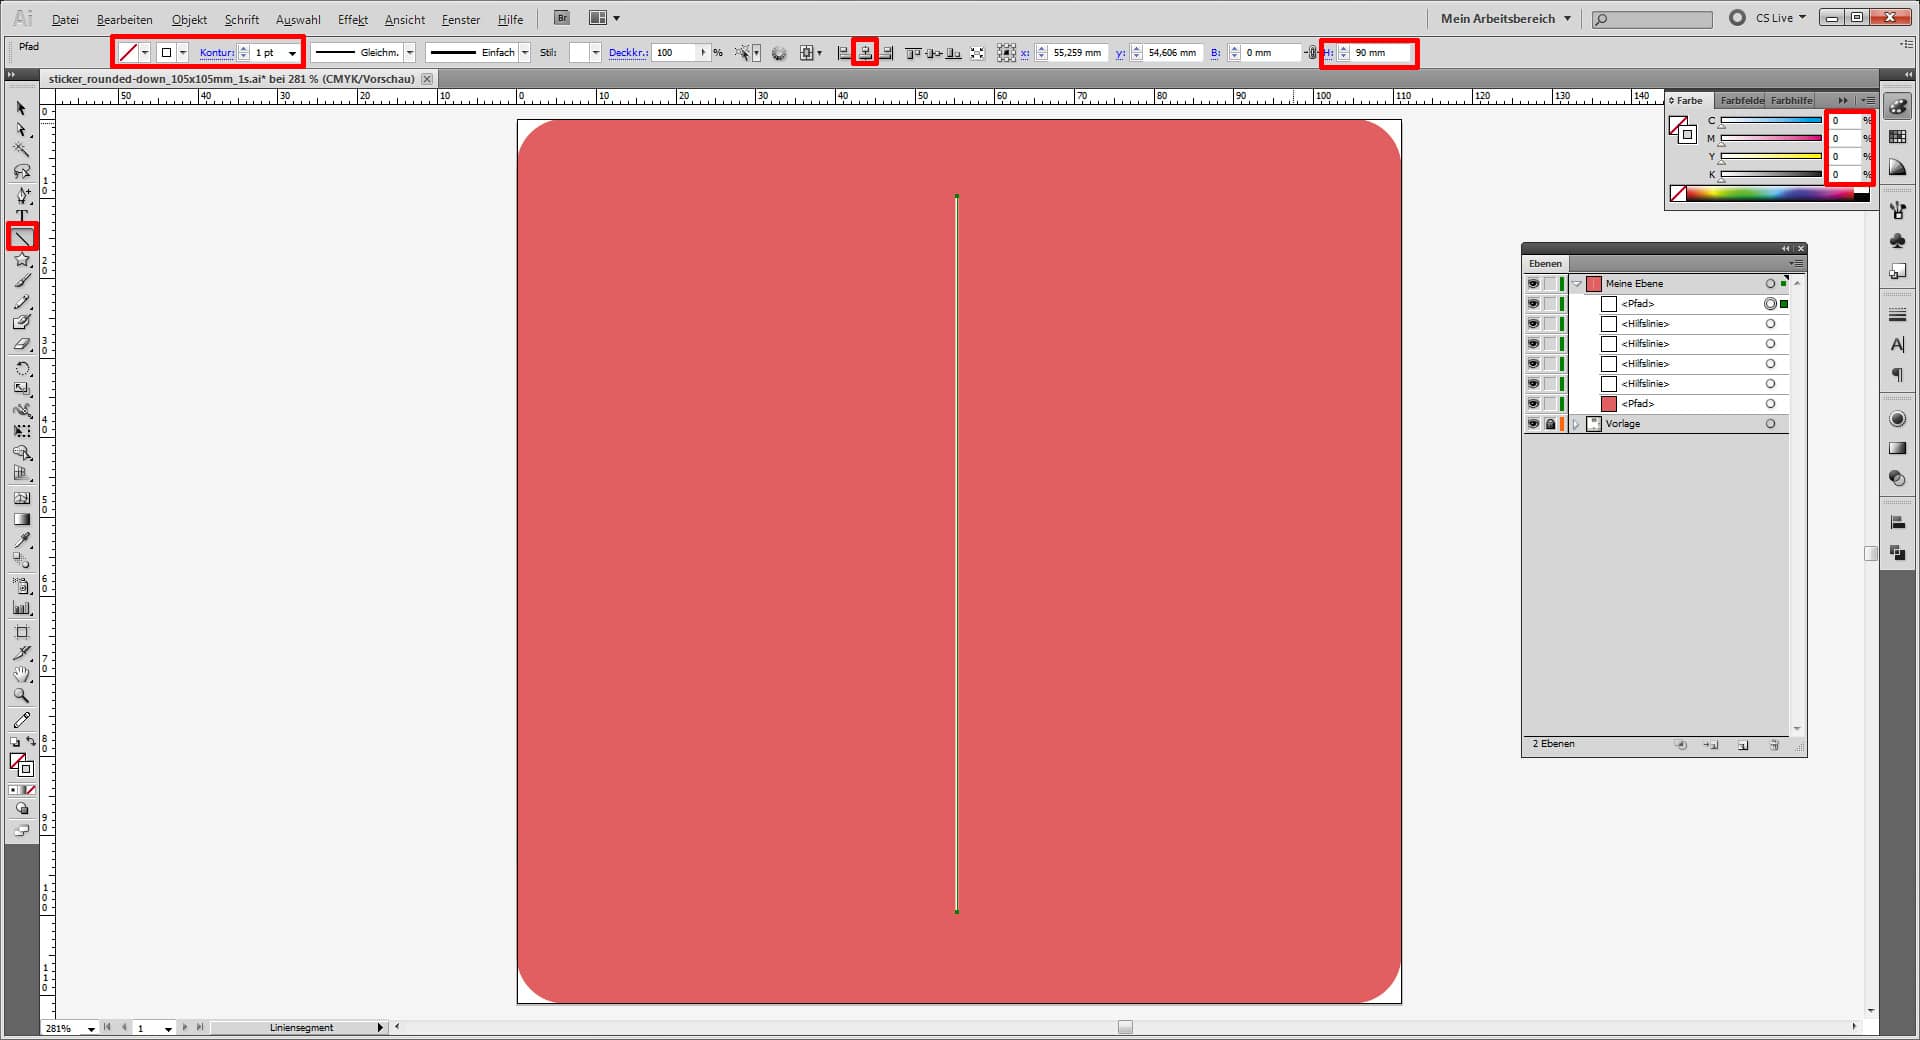Open the Objekt menu
1920x1040 pixels.
coord(189,19)
